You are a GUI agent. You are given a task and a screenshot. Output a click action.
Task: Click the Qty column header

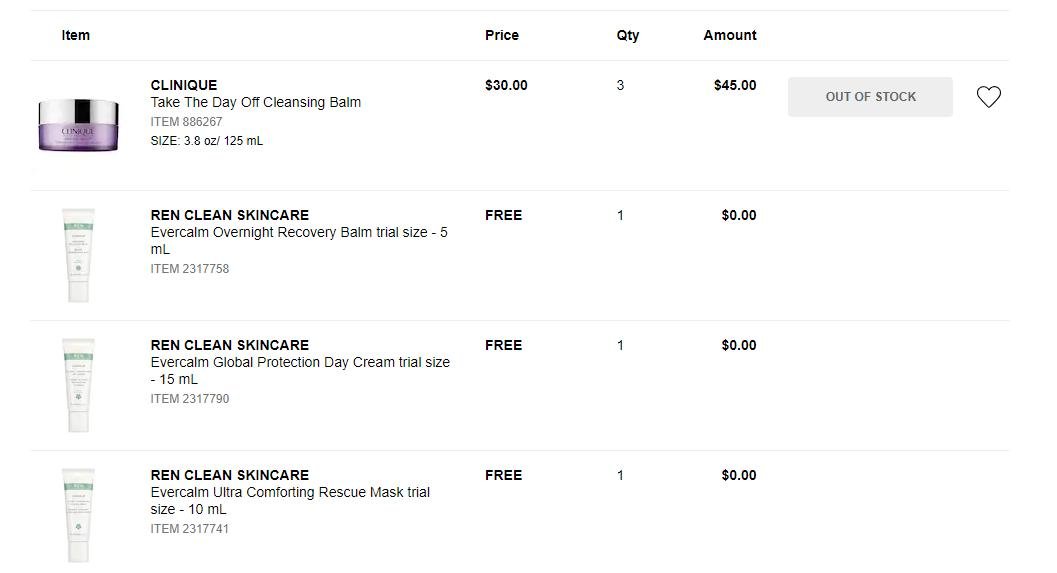[628, 35]
